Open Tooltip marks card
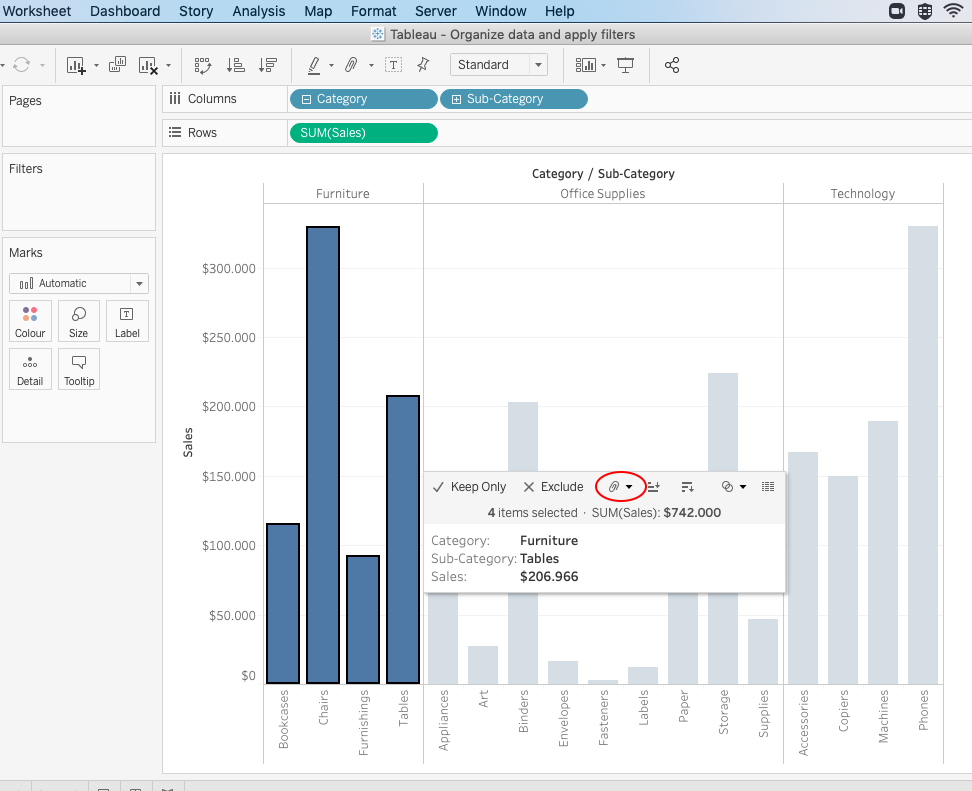Screen dimensions: 972x791 pos(79,369)
